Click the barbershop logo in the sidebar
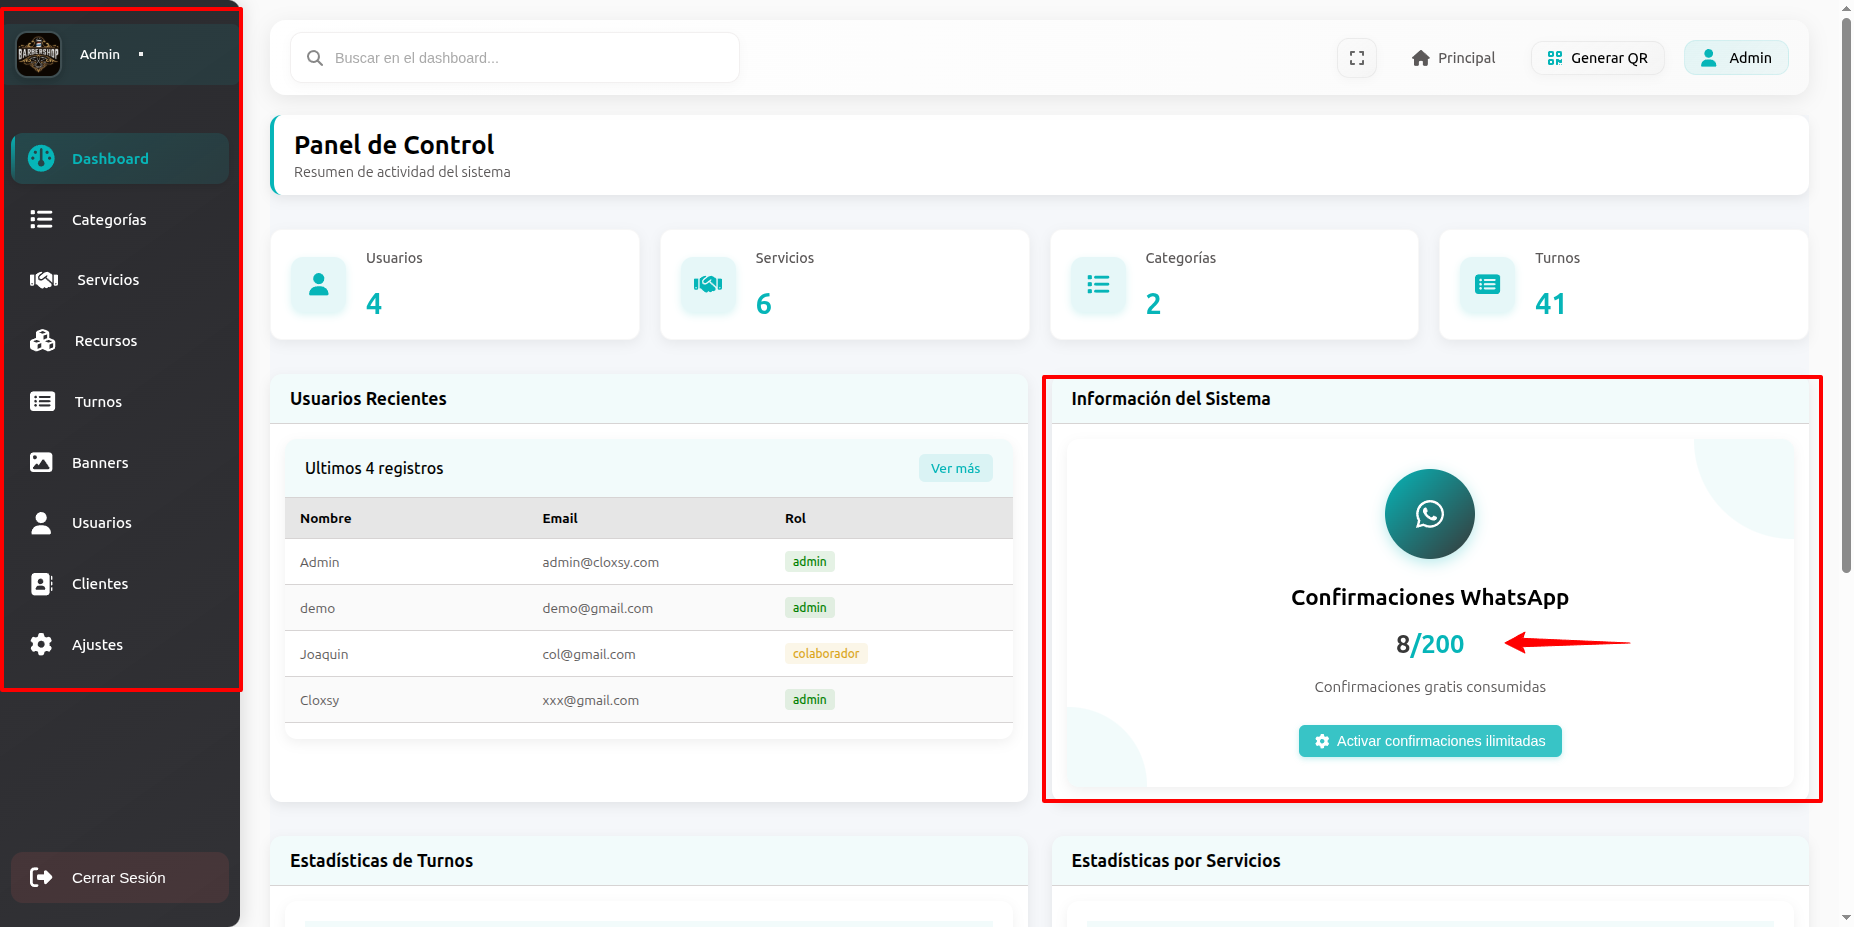1854x927 pixels. [x=39, y=55]
